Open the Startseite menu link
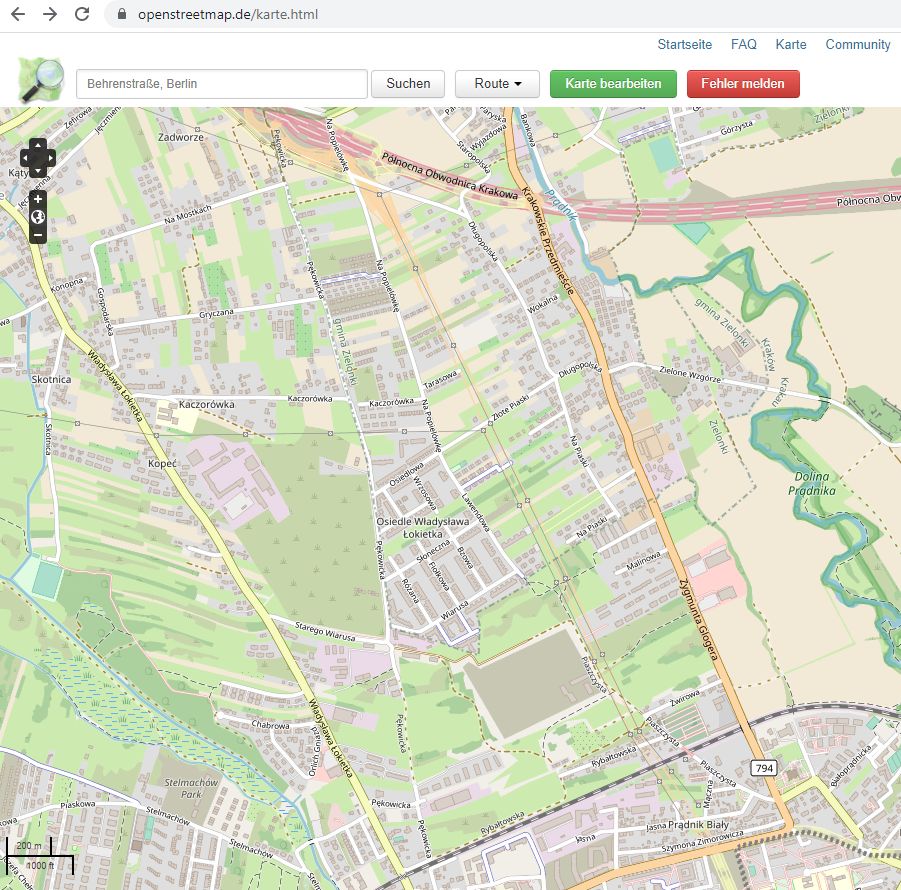This screenshot has width=901, height=890. (685, 45)
